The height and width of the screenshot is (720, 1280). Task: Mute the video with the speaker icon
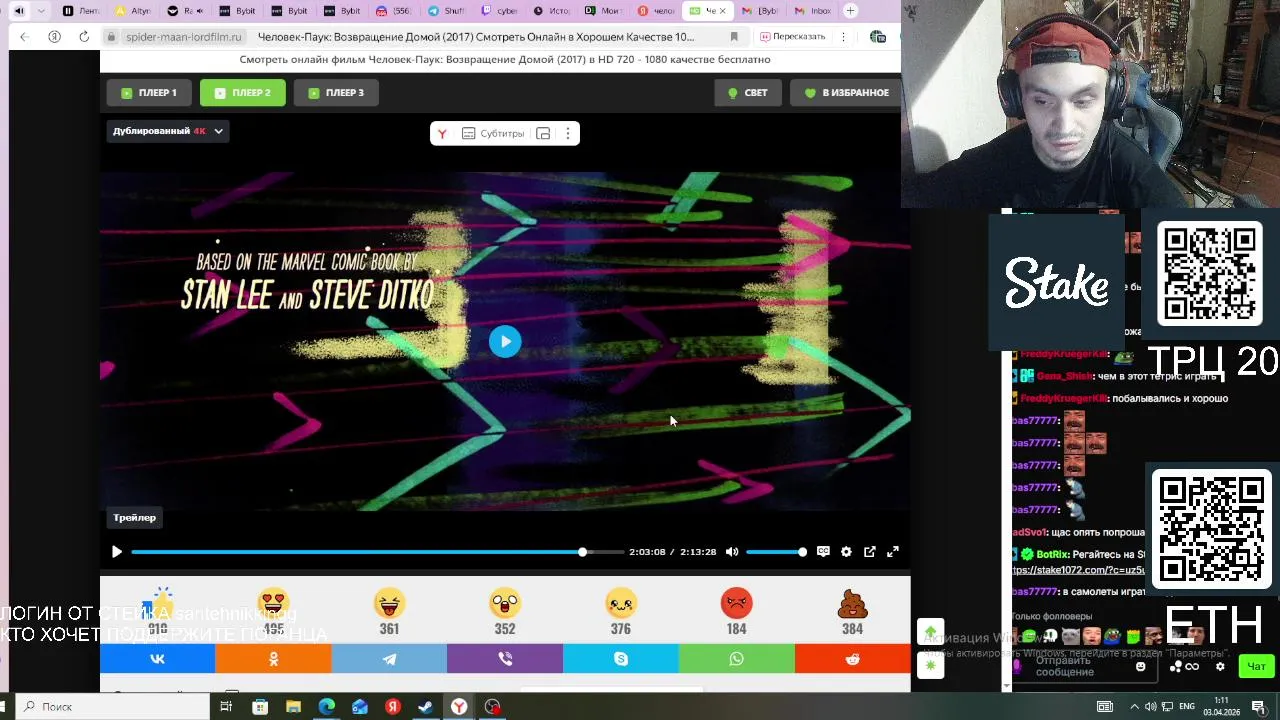pyautogui.click(x=732, y=552)
